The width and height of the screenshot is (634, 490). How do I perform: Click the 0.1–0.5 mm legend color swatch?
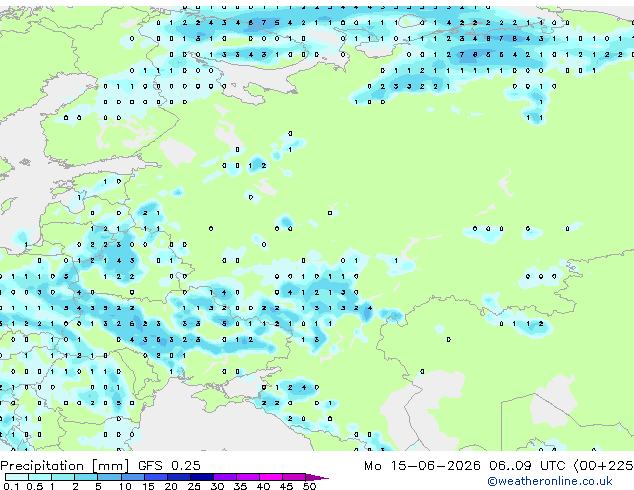click(17, 477)
